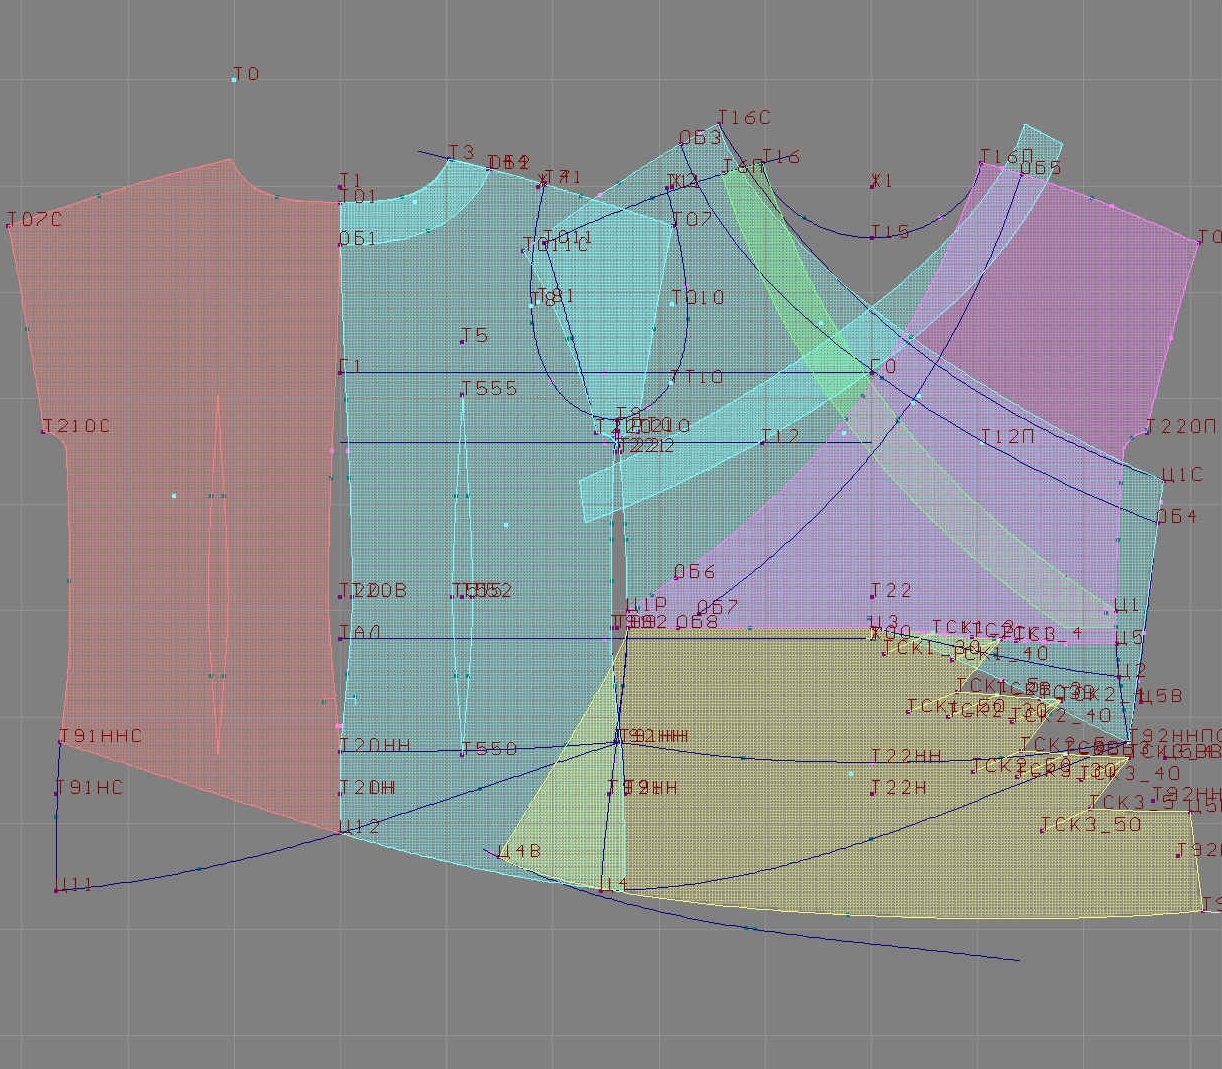Click the T210C point on the left edge
The width and height of the screenshot is (1222, 1069).
pos(44,432)
